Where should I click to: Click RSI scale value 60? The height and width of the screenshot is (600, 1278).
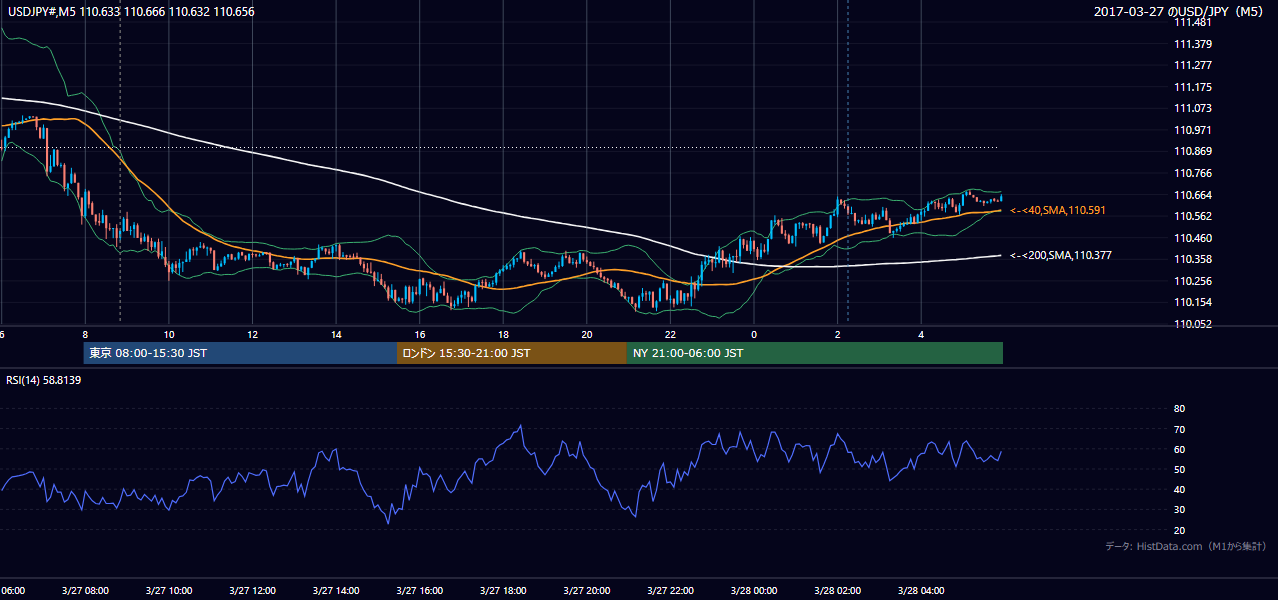[1179, 449]
